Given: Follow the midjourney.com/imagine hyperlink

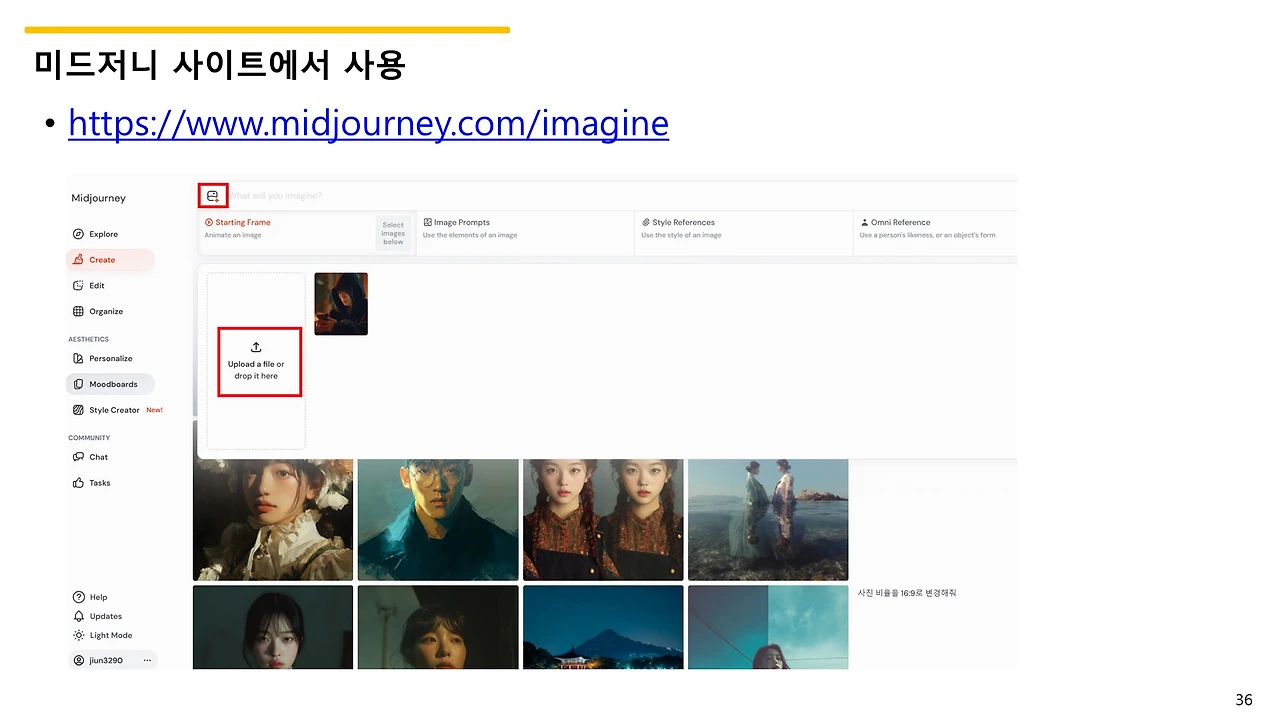Looking at the screenshot, I should point(368,122).
